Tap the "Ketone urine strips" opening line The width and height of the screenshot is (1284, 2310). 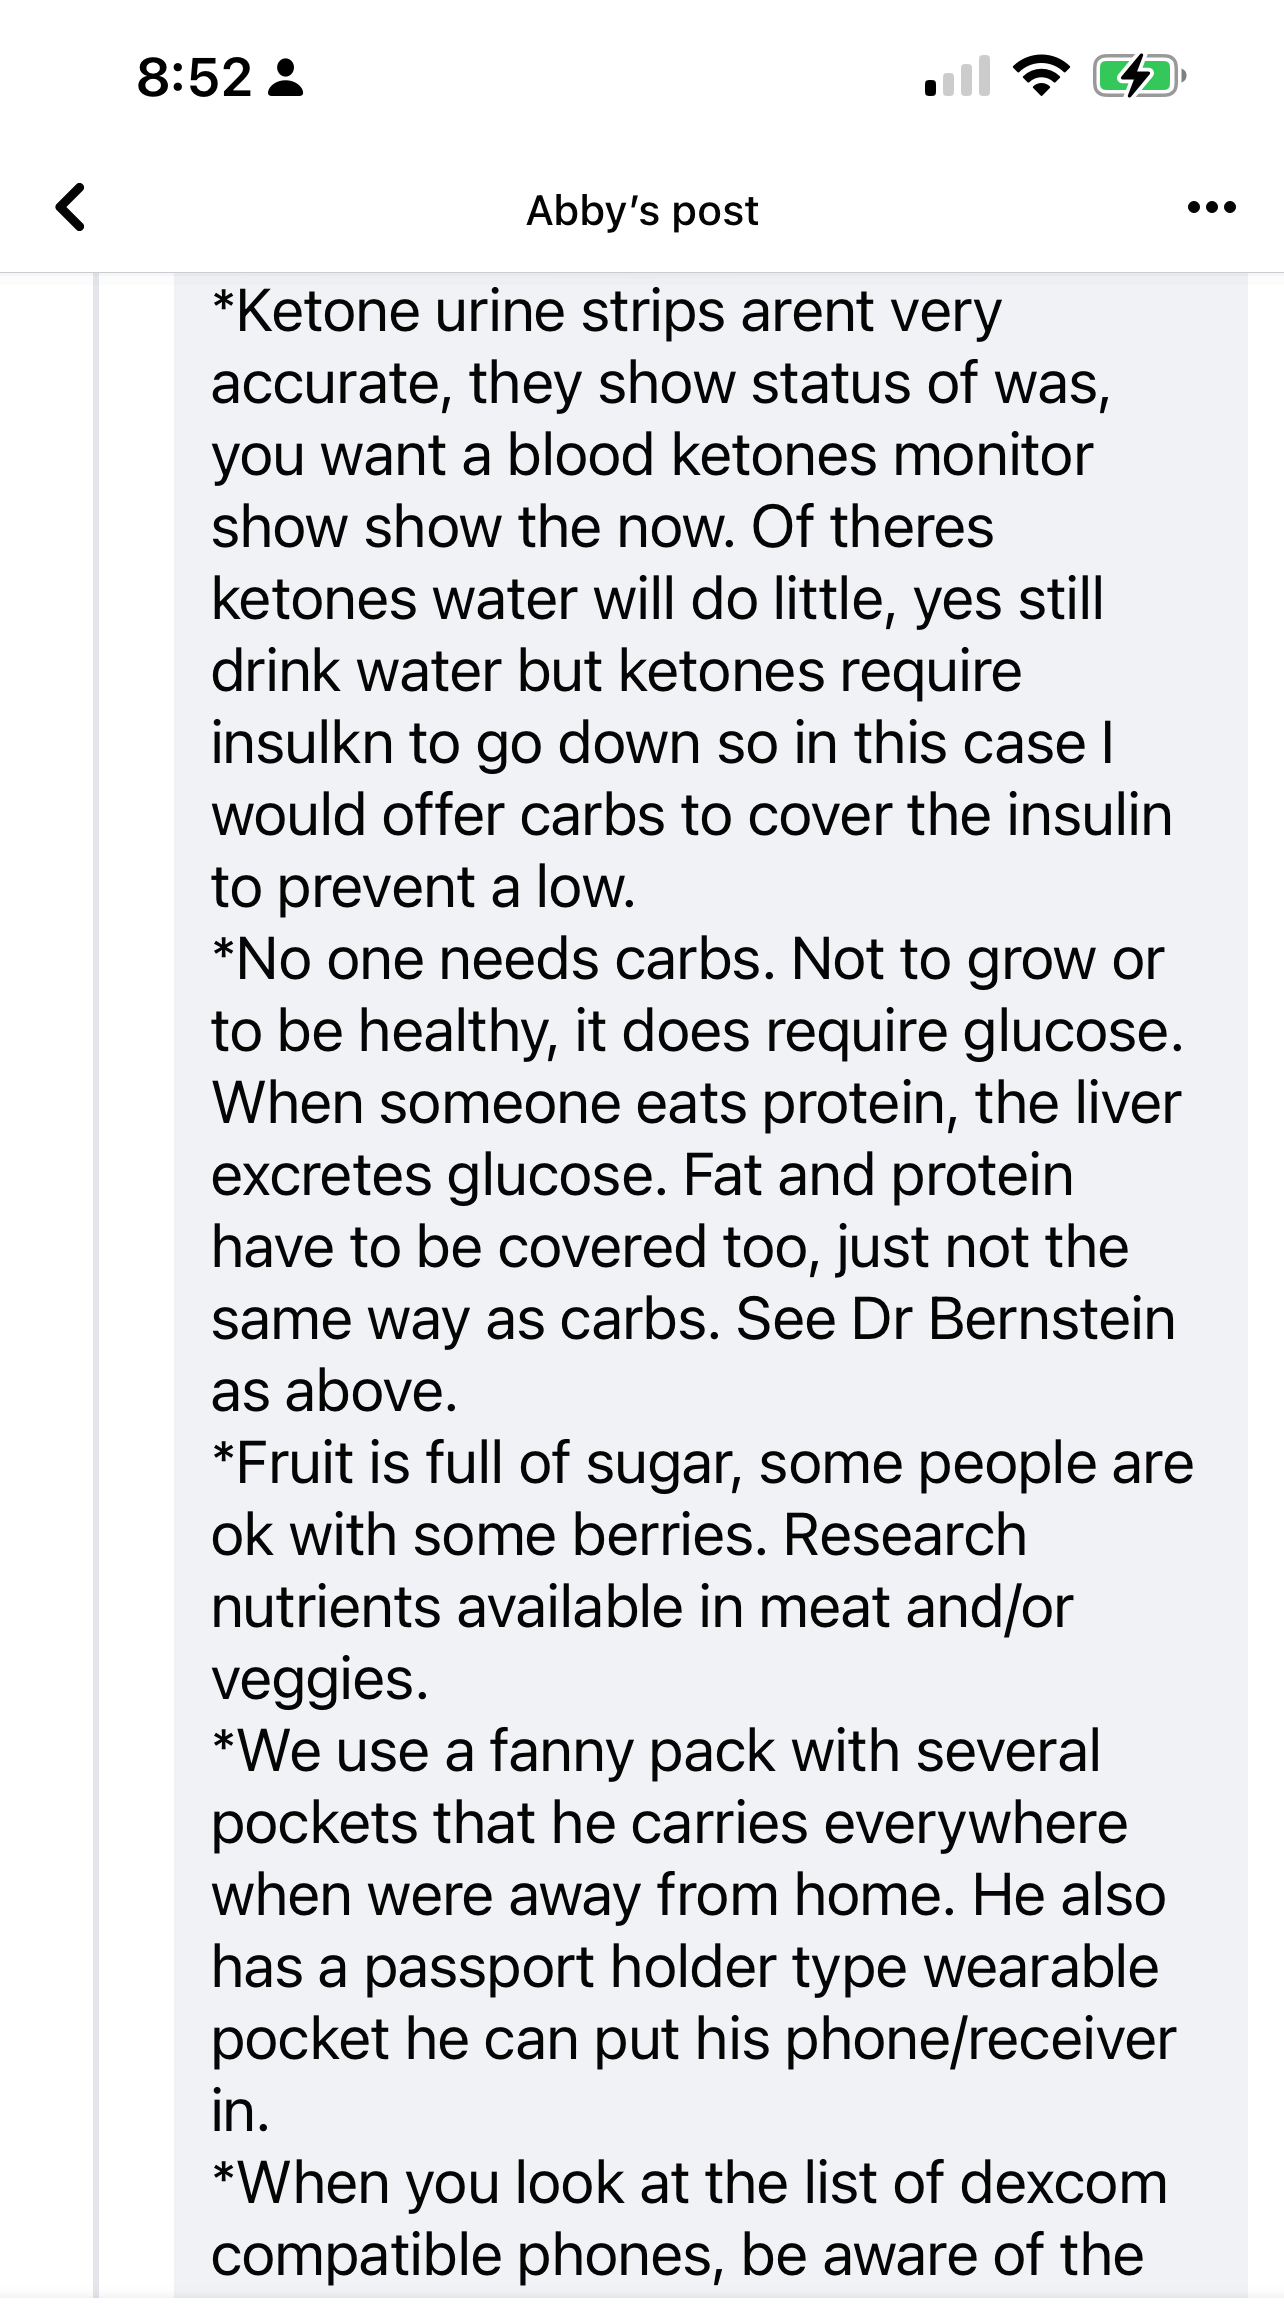tap(606, 312)
